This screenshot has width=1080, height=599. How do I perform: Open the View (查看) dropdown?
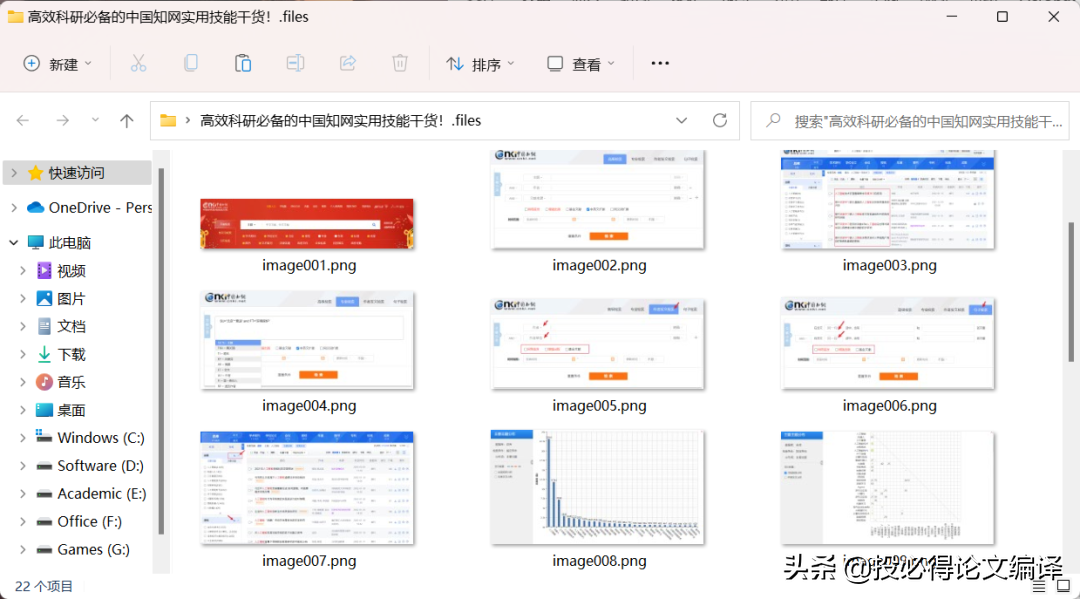(581, 64)
